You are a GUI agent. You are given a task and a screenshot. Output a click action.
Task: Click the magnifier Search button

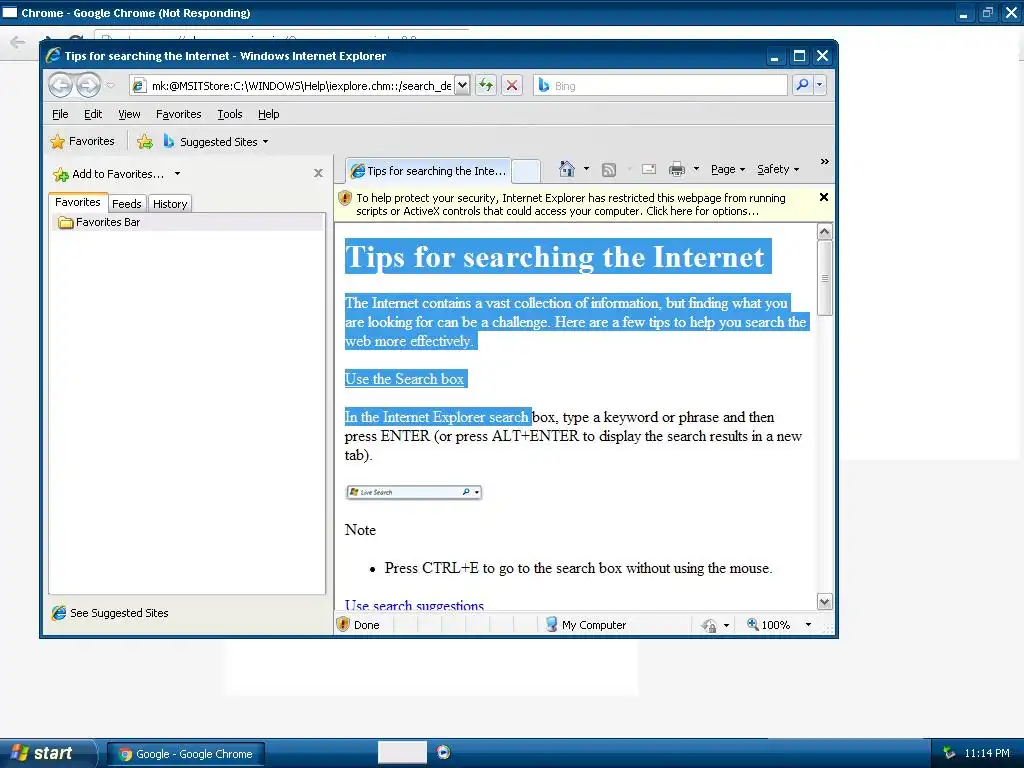pos(802,85)
